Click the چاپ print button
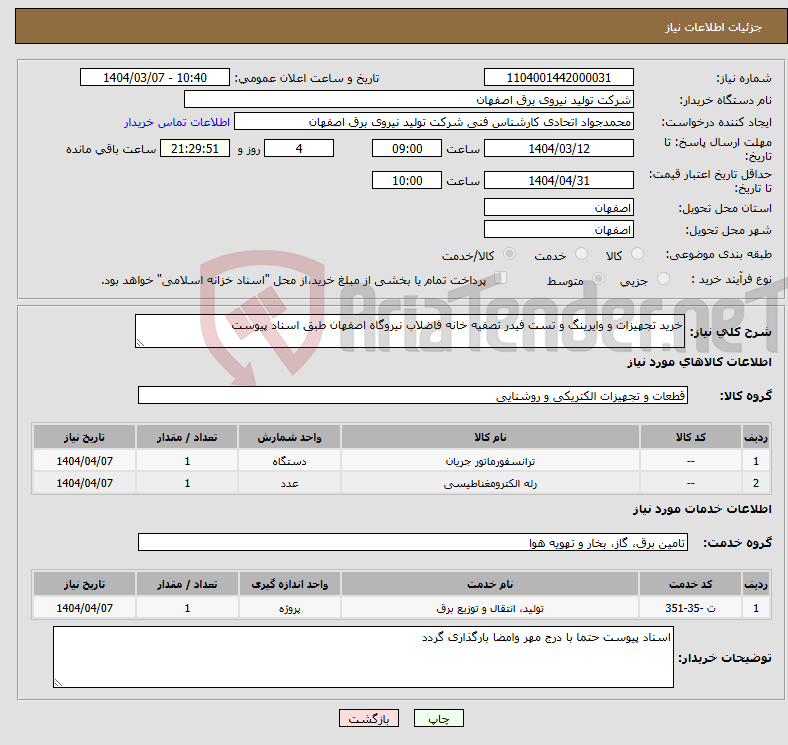The image size is (788, 745). 439,718
